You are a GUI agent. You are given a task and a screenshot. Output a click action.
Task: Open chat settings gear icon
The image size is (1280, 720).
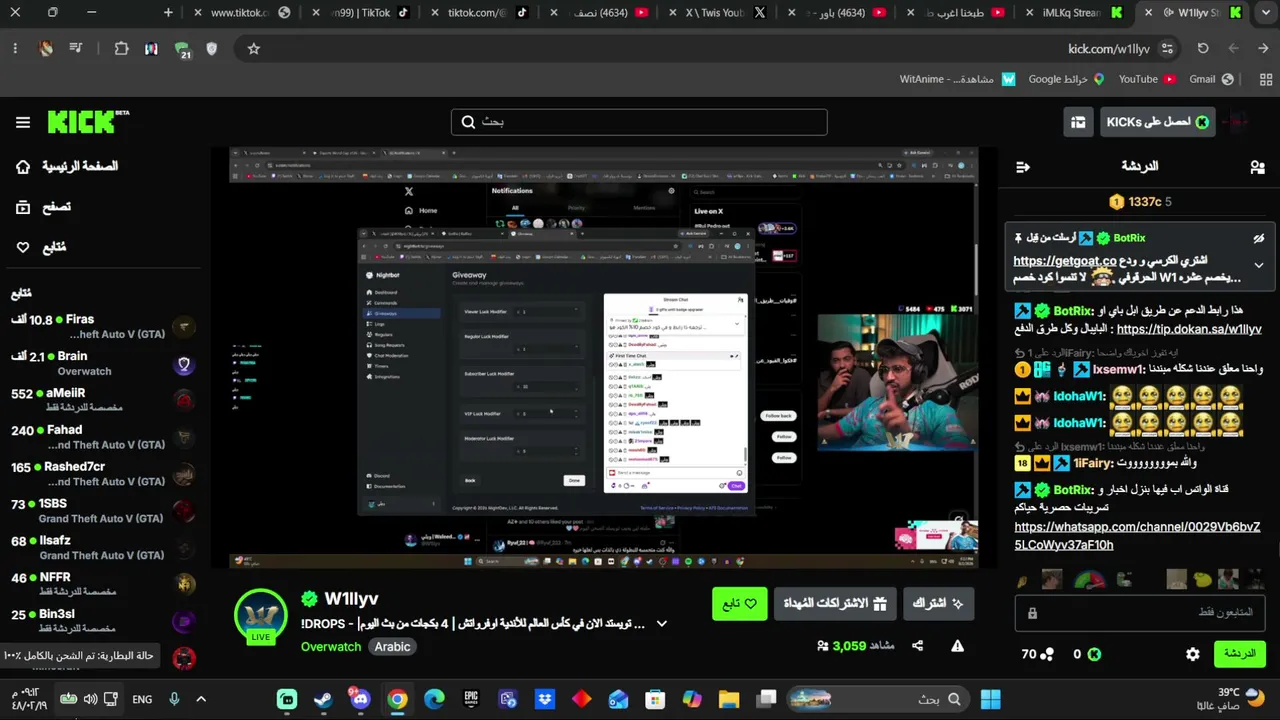(x=1193, y=654)
